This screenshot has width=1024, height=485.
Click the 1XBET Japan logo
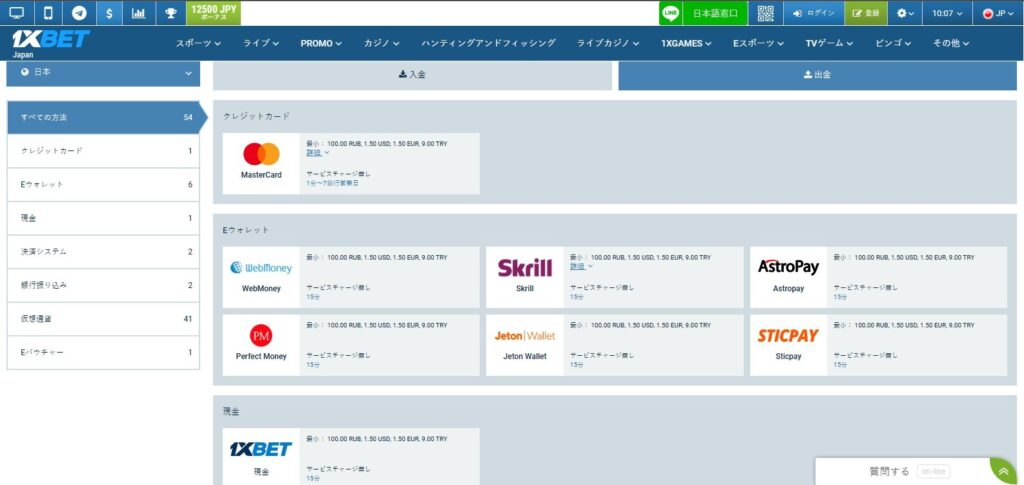(50, 43)
